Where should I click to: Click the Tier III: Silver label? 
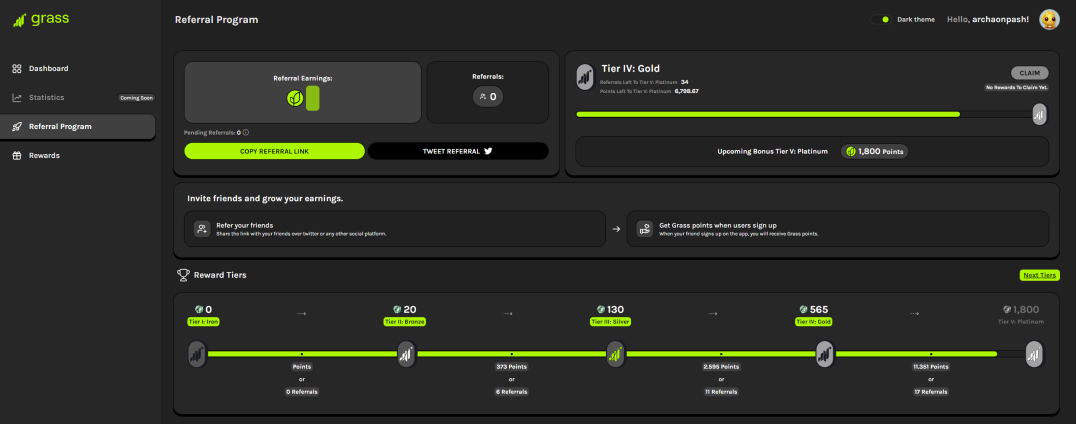point(610,321)
